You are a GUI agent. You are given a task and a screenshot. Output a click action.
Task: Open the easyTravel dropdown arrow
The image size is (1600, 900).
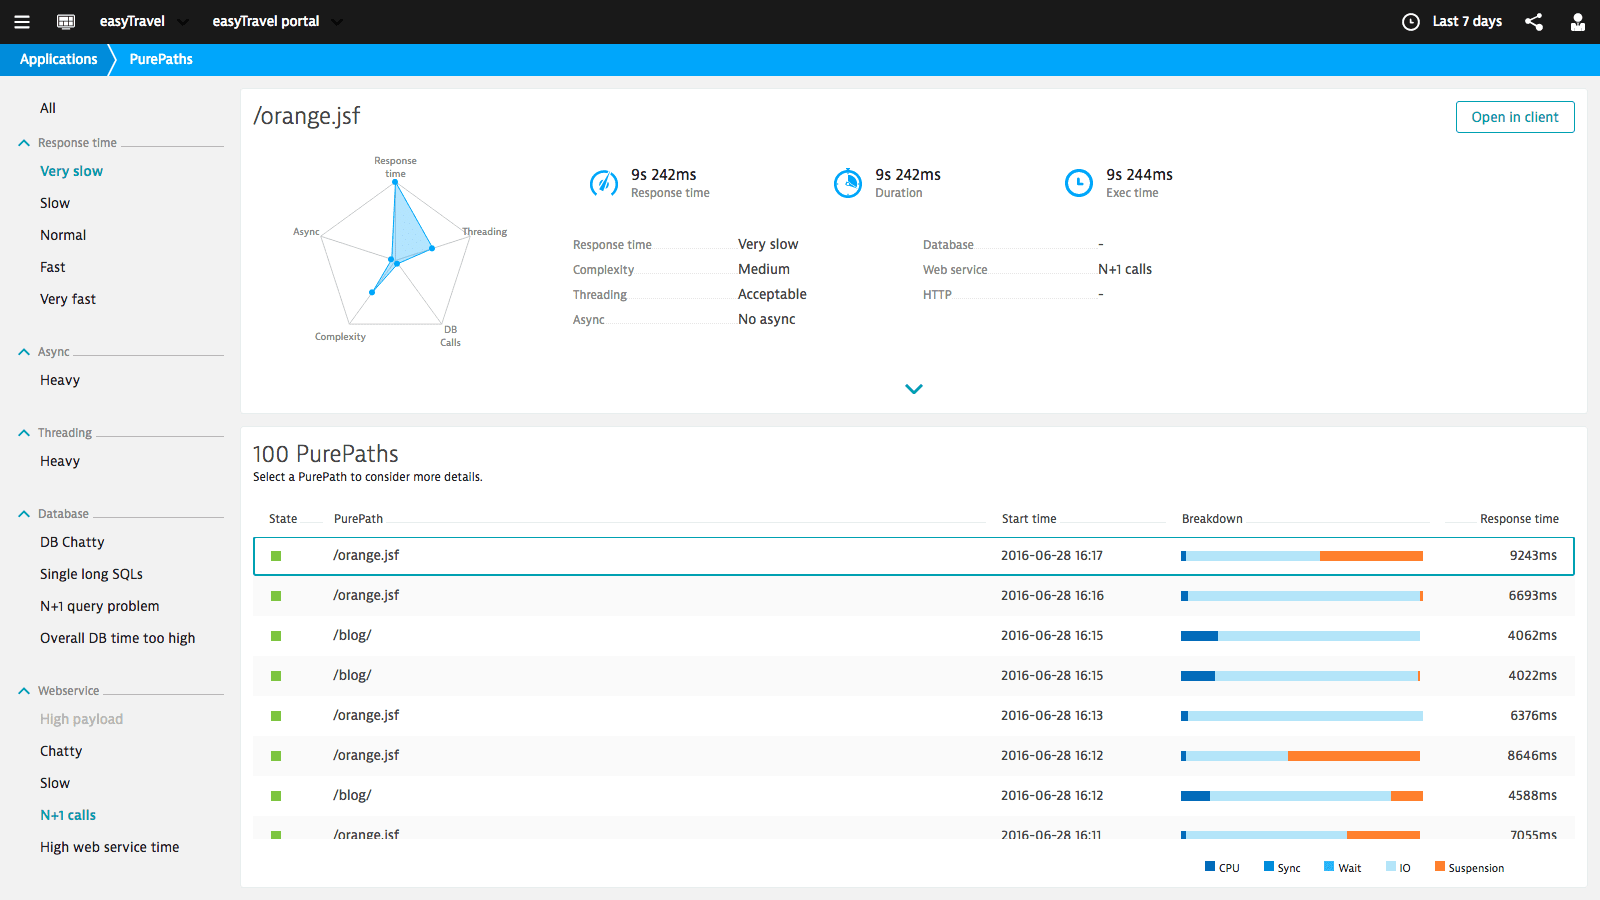point(183,22)
